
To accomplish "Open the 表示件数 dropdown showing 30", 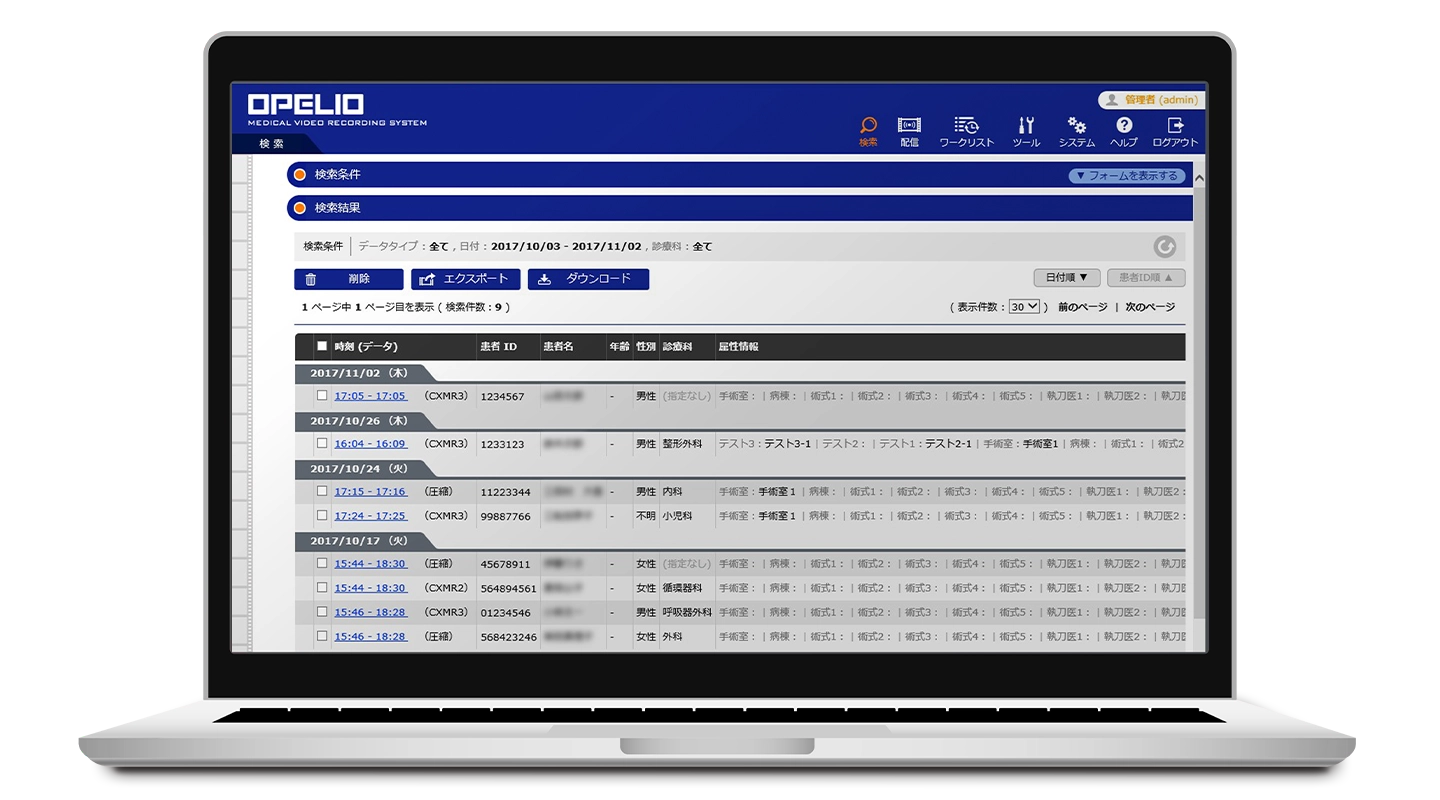I will [1024, 307].
